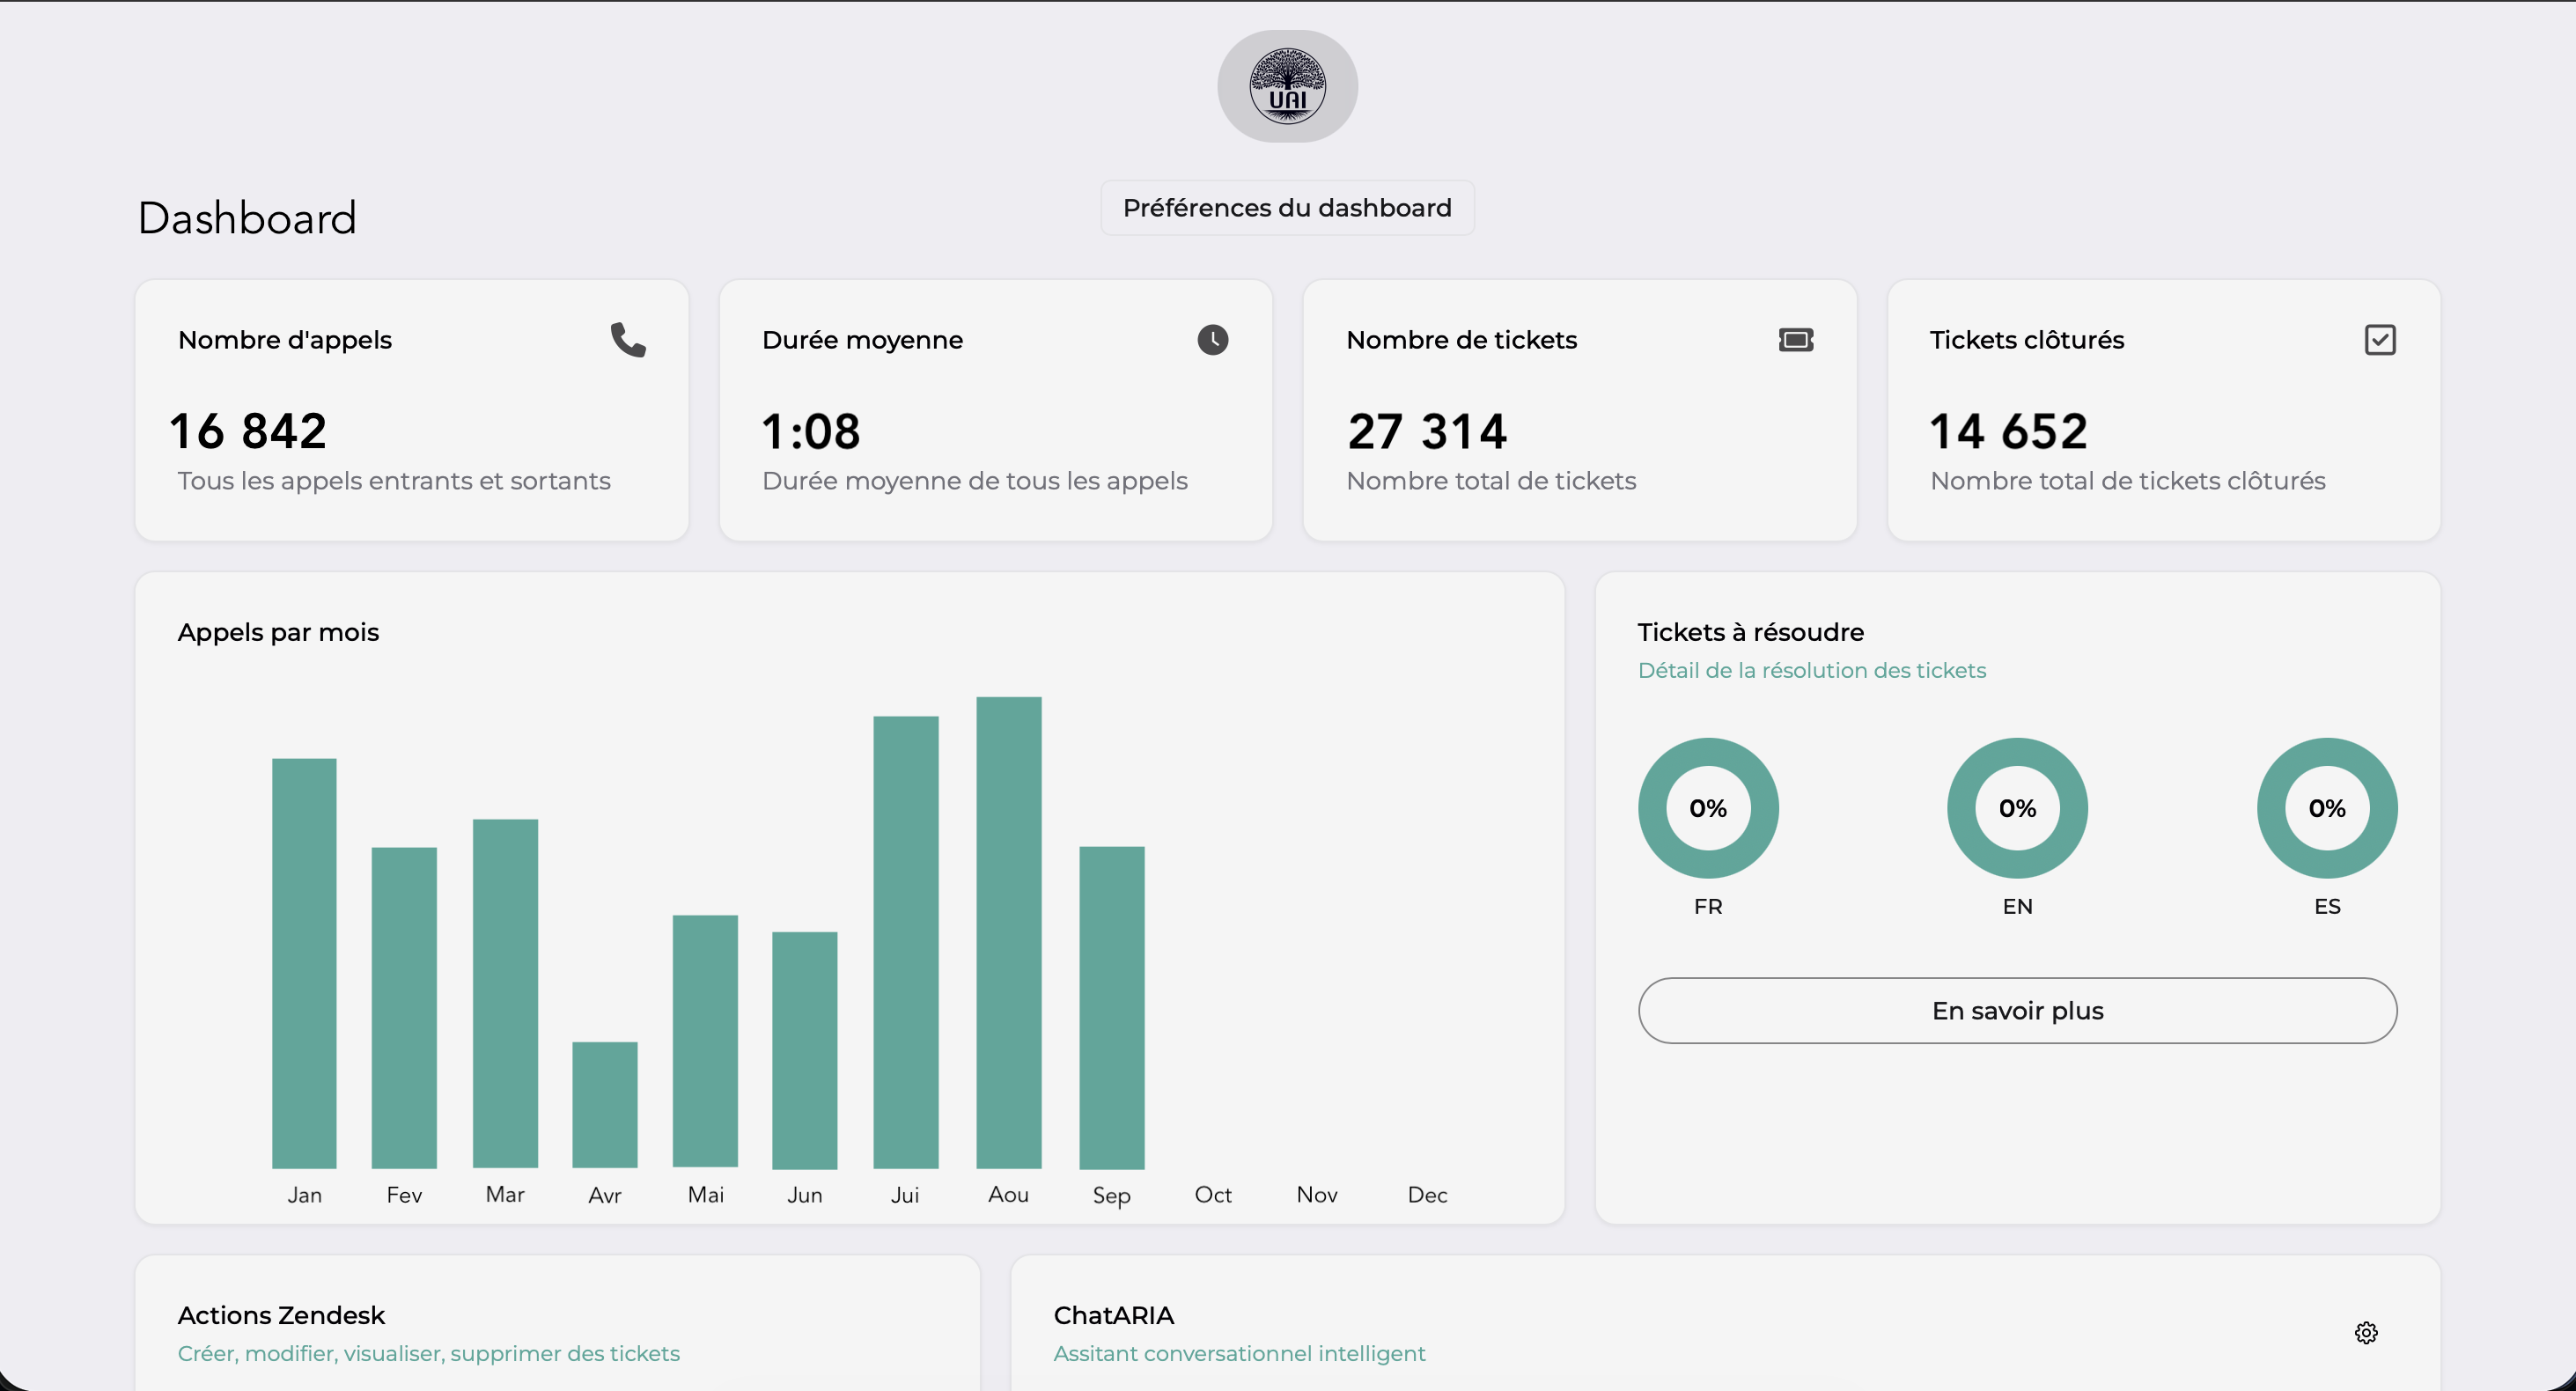The height and width of the screenshot is (1391, 2576).
Task: Open the Assitant conversationnel intelligent link
Action: point(1240,1353)
